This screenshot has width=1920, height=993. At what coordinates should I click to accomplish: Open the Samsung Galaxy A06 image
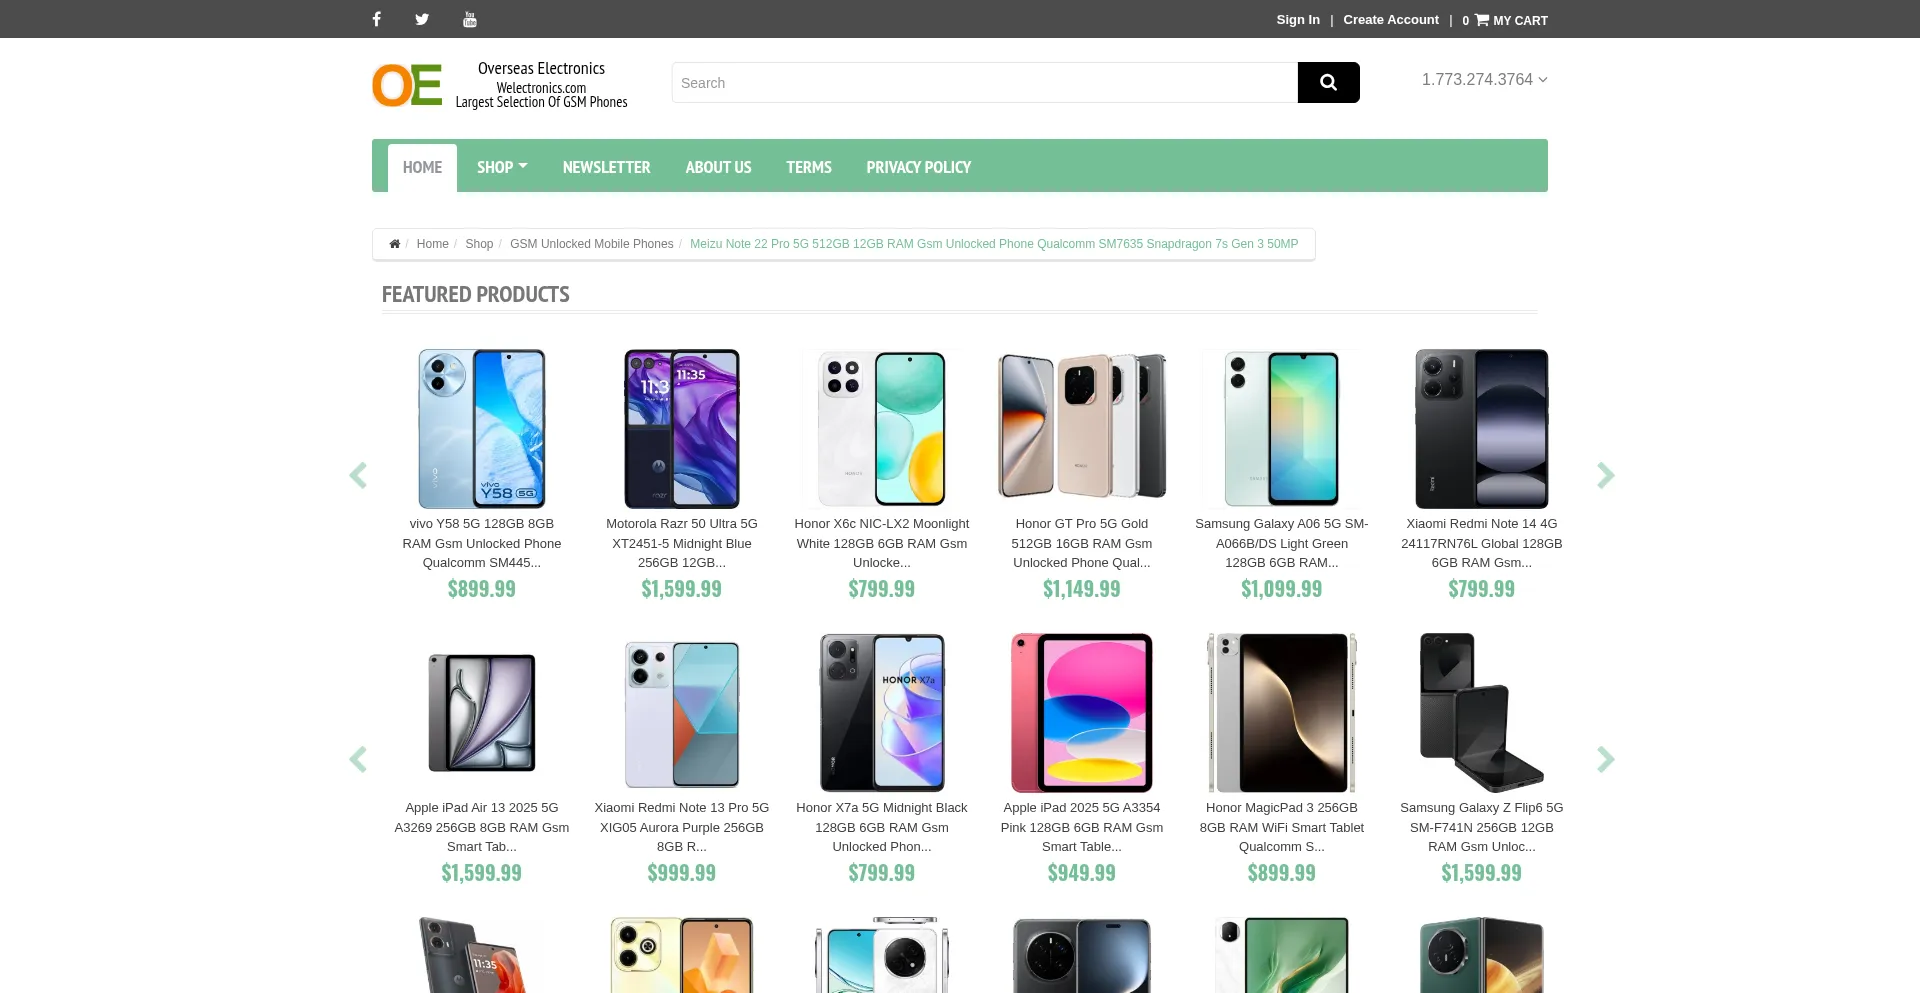click(x=1282, y=429)
